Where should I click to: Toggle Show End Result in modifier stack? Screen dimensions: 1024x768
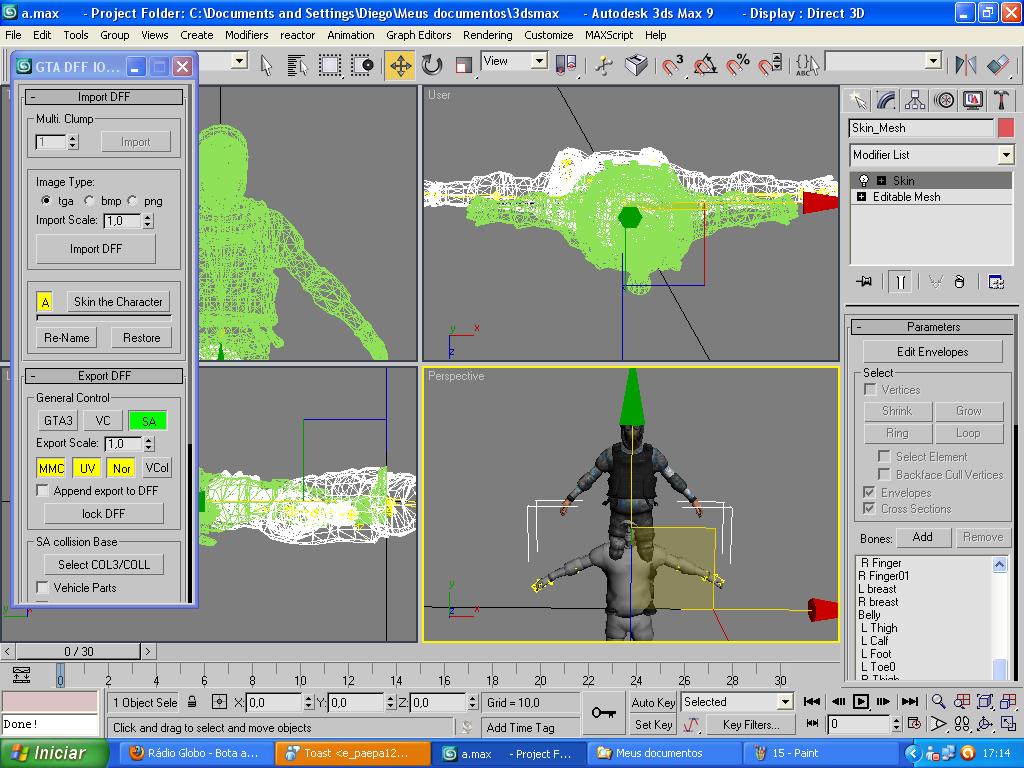[x=900, y=282]
